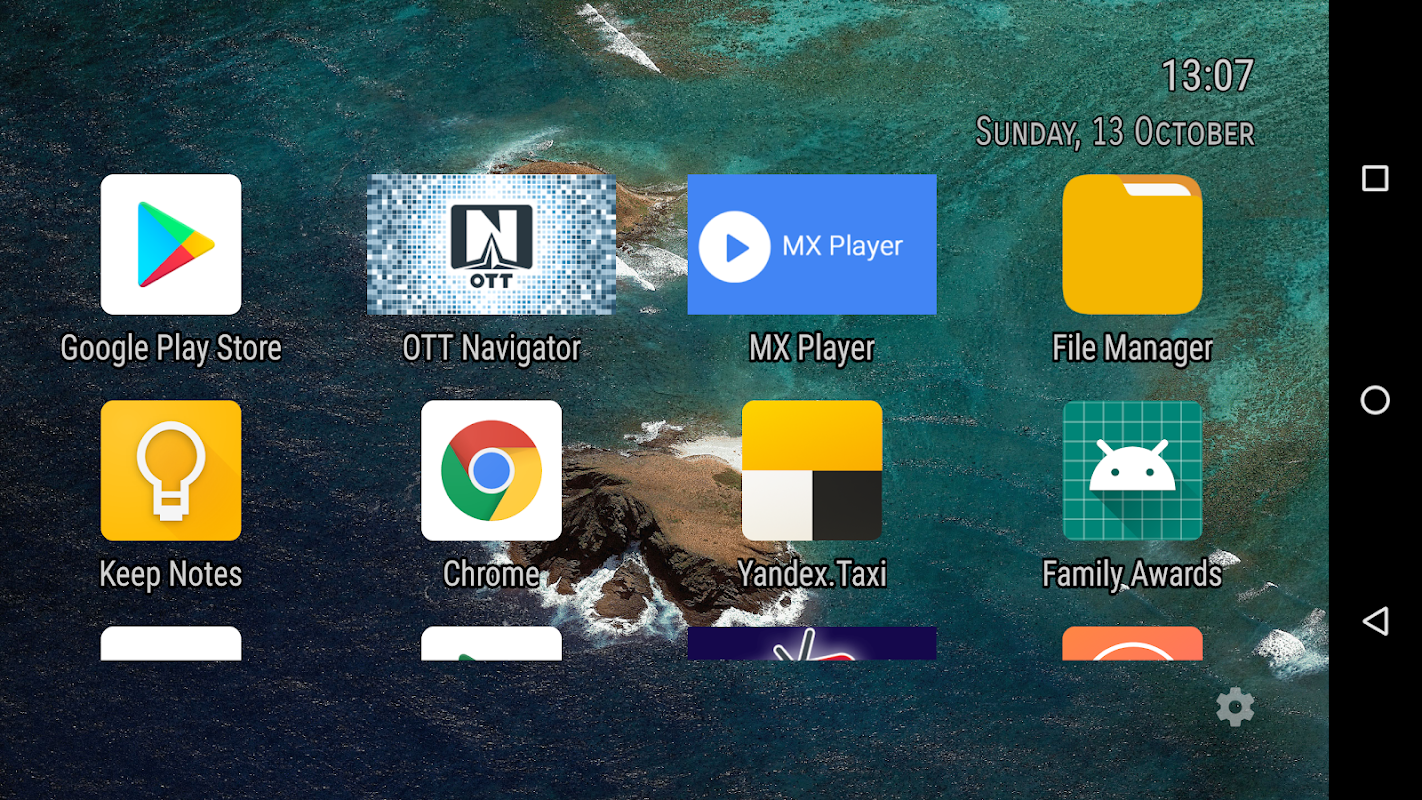1422x800 pixels.
Task: Click the Sunday, 13 October date text
Action: pos(1115,132)
